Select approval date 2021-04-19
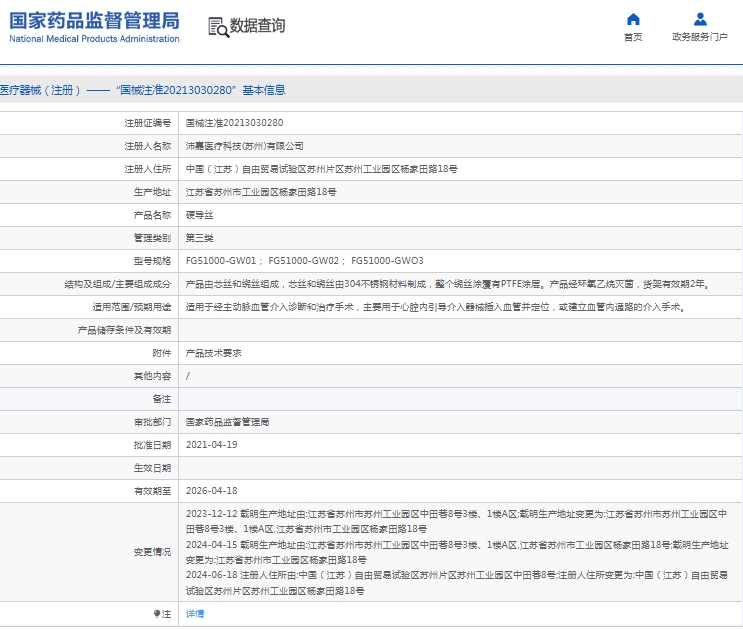 211,445
